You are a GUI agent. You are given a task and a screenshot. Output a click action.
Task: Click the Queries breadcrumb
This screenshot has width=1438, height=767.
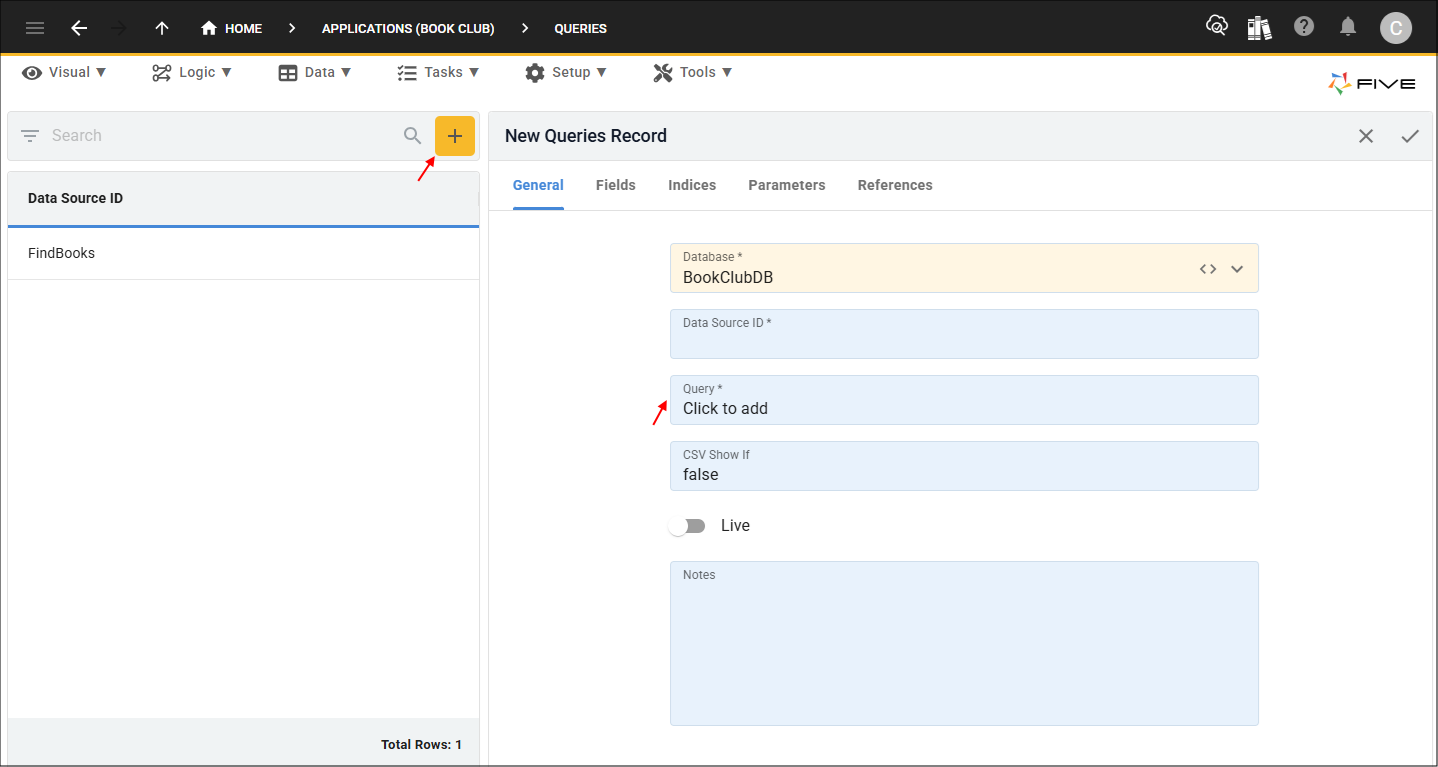pyautogui.click(x=581, y=28)
